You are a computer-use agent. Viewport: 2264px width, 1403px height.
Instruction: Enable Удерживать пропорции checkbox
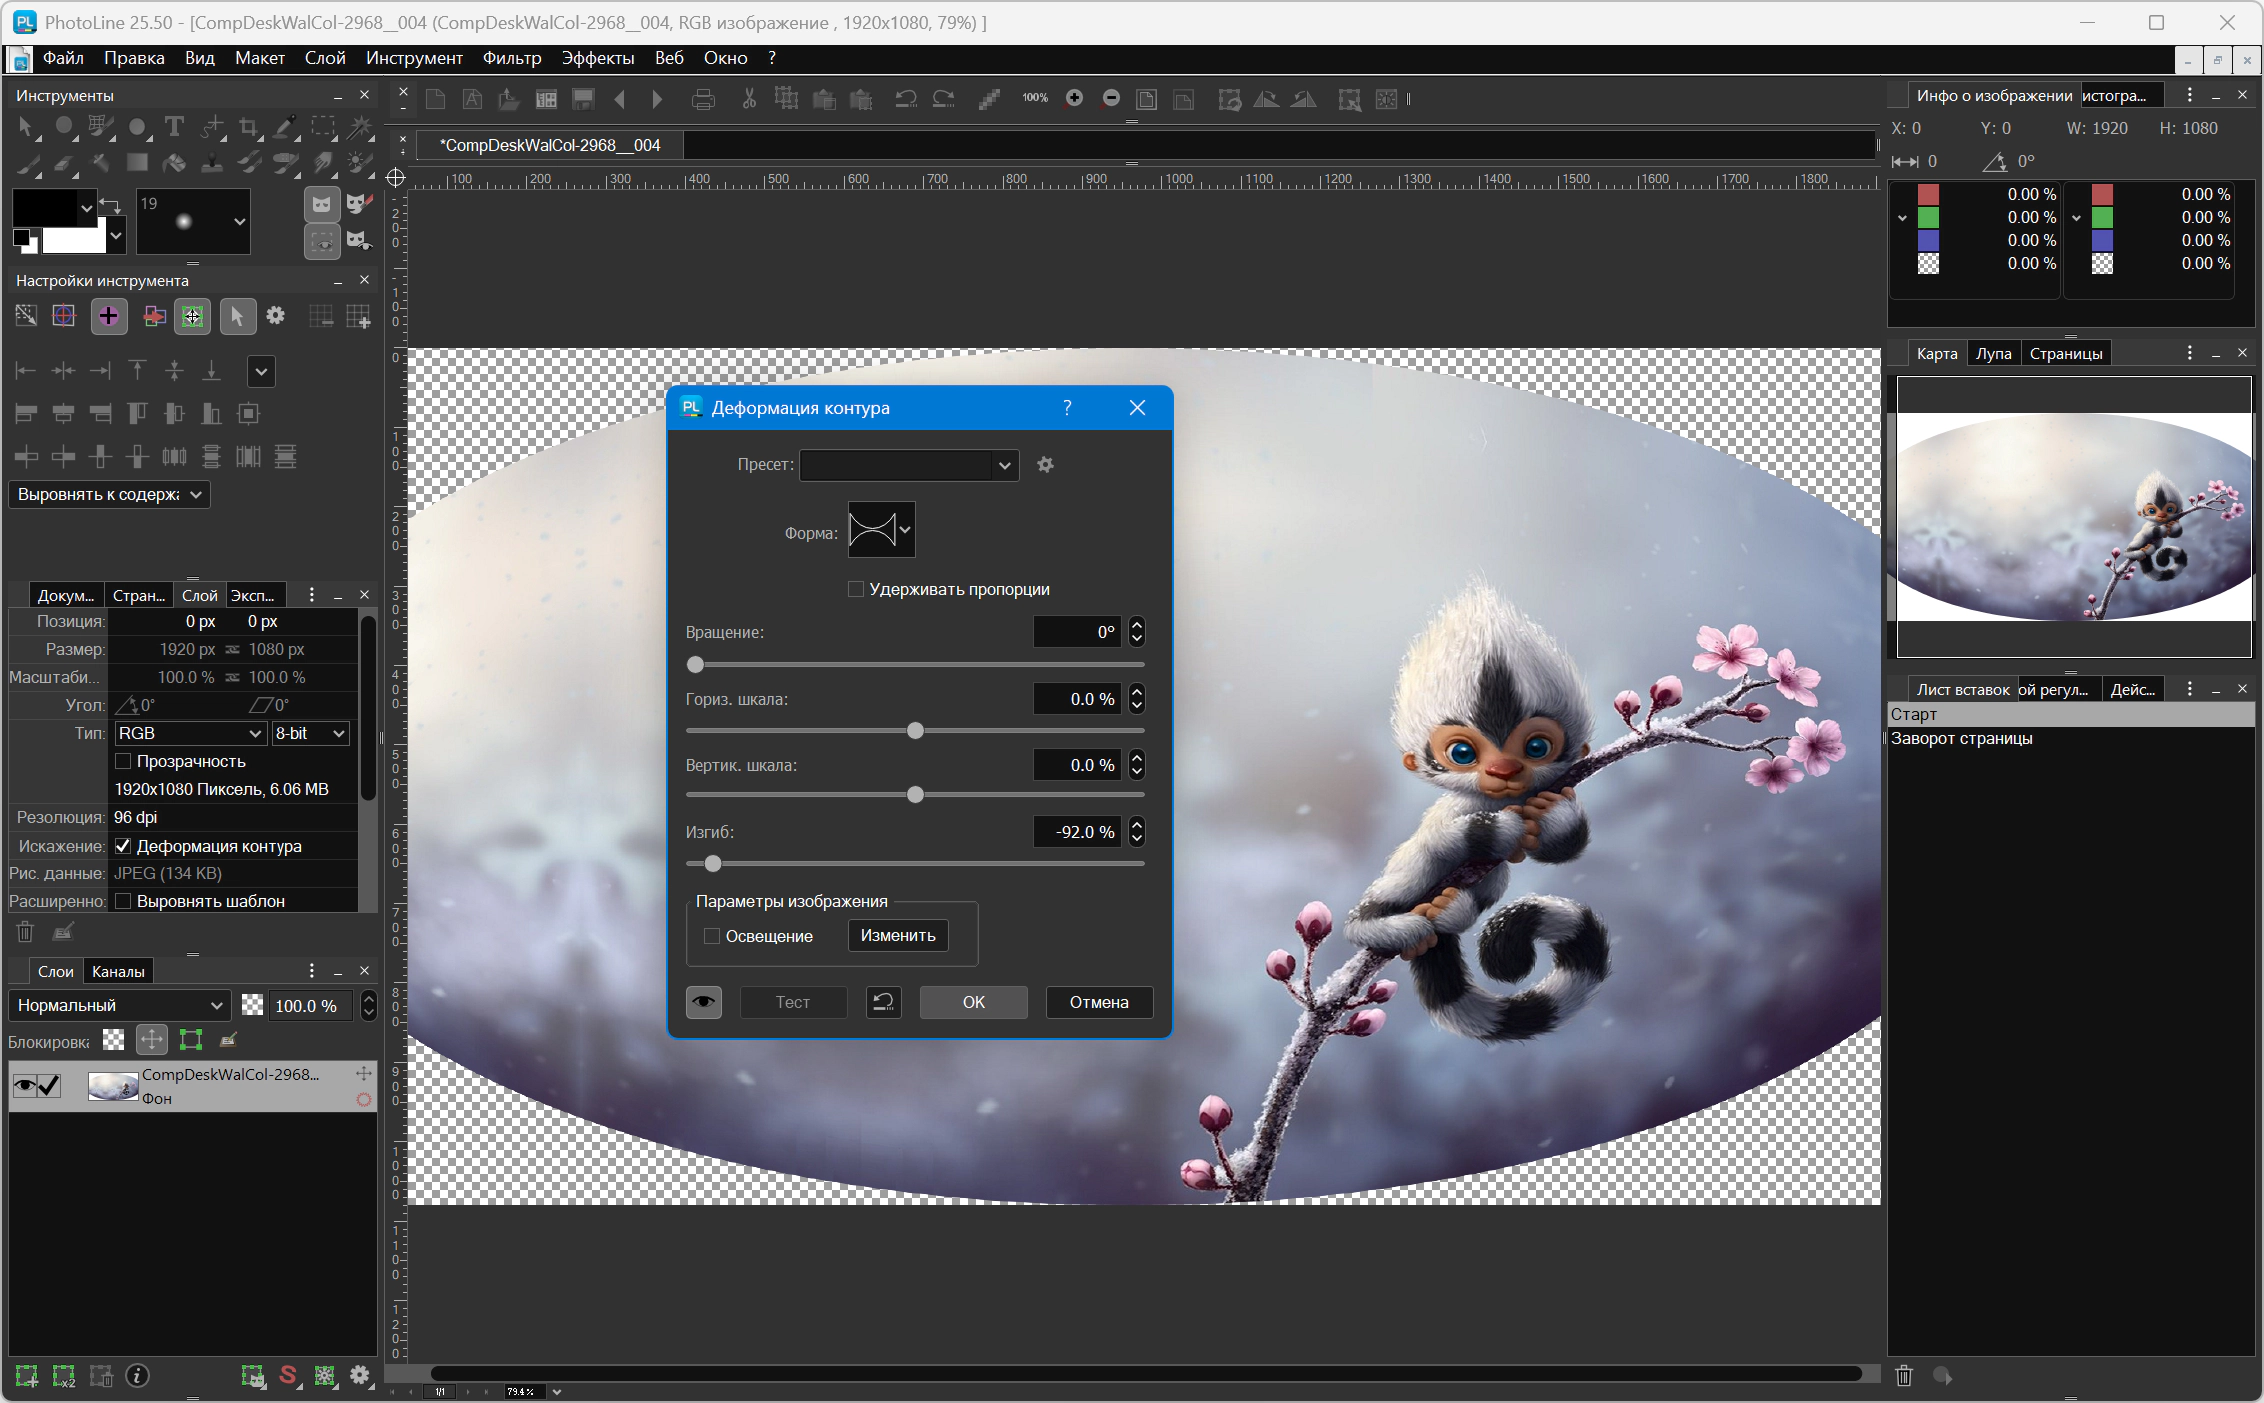click(x=856, y=589)
